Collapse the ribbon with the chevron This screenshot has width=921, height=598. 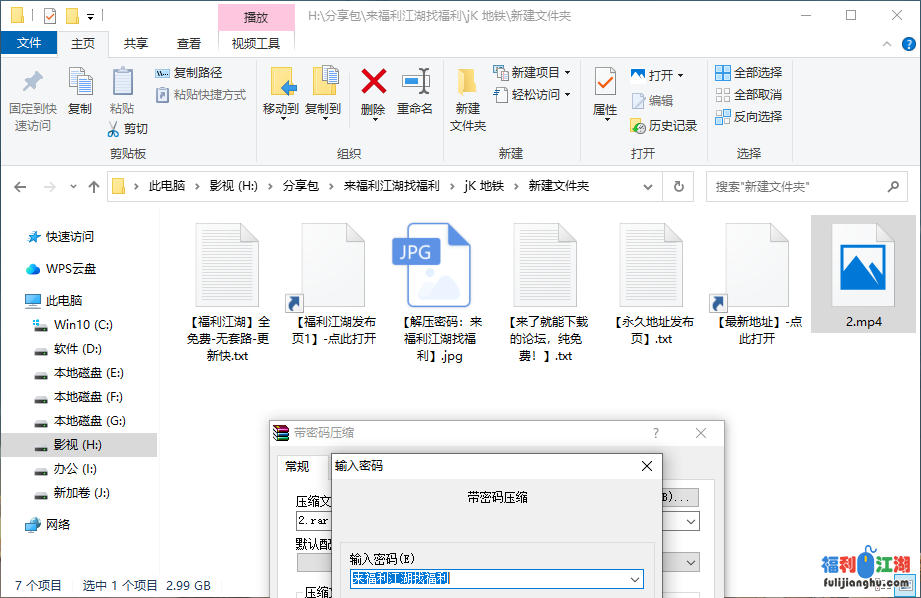[887, 44]
